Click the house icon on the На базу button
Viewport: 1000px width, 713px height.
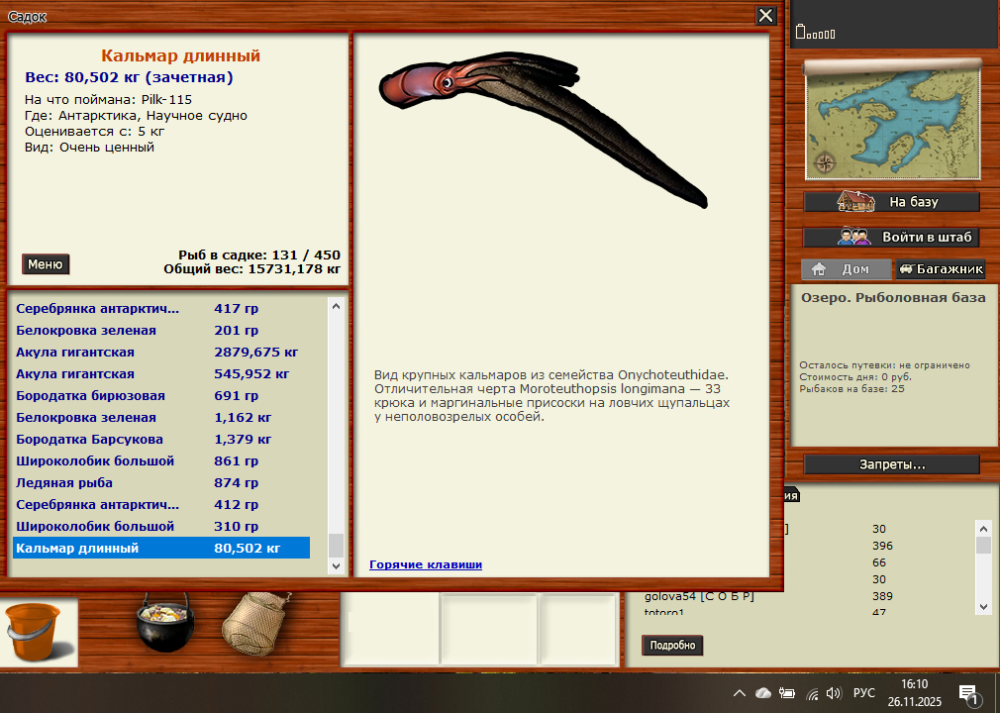(x=855, y=201)
